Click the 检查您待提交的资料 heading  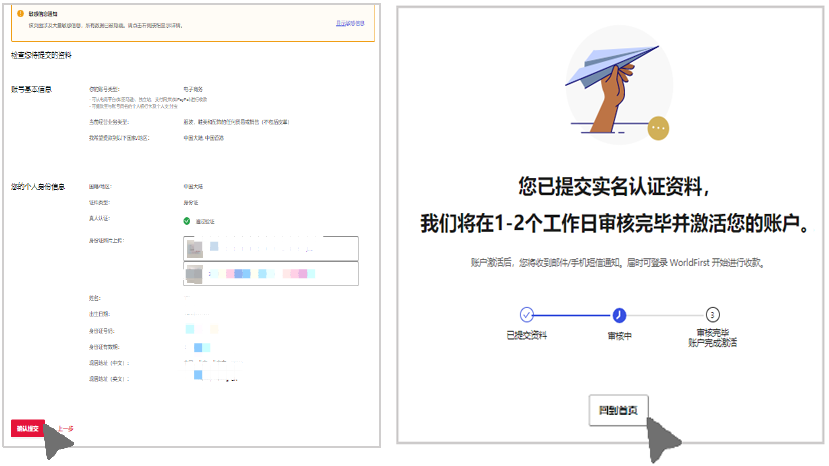41,55
